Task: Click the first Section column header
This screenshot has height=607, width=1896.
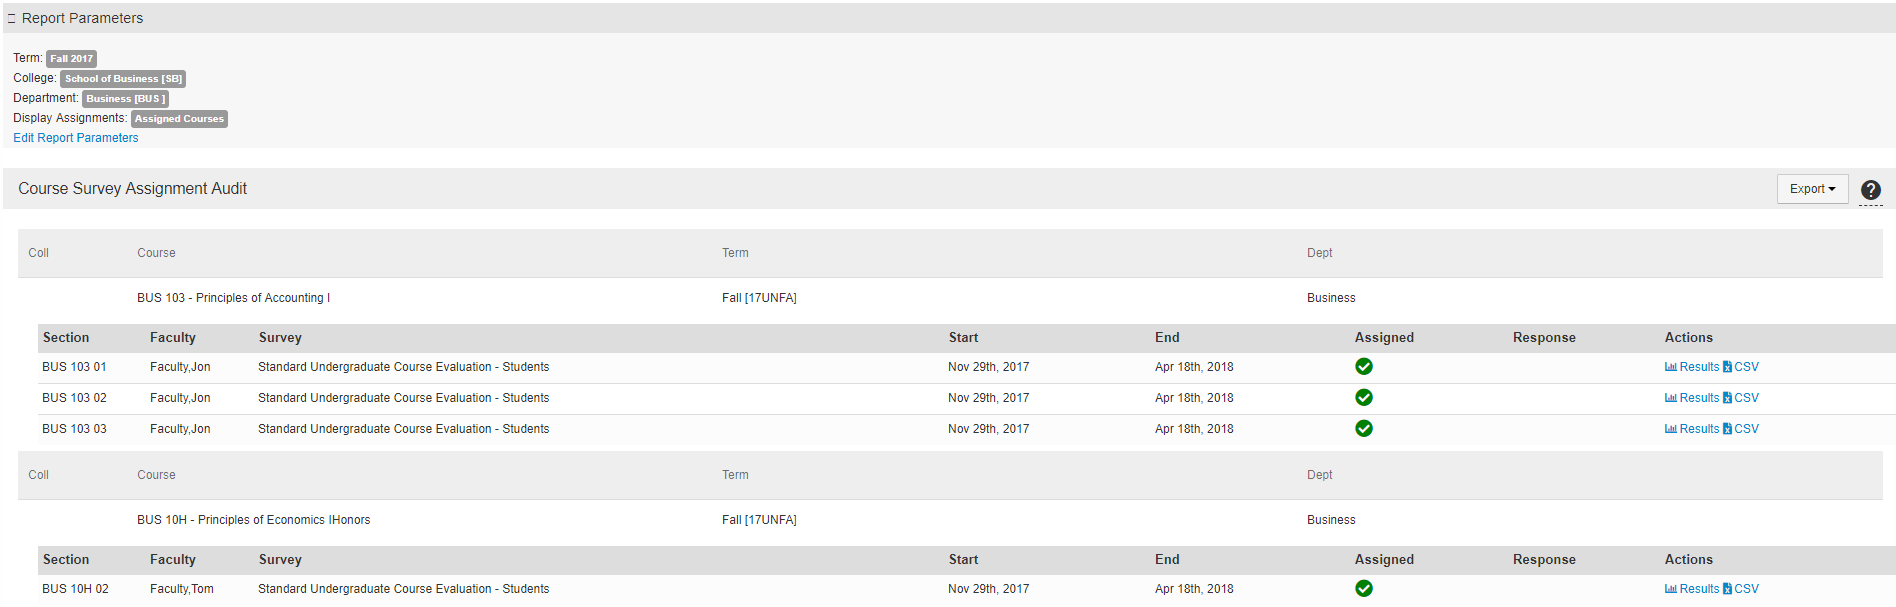Action: pos(66,338)
